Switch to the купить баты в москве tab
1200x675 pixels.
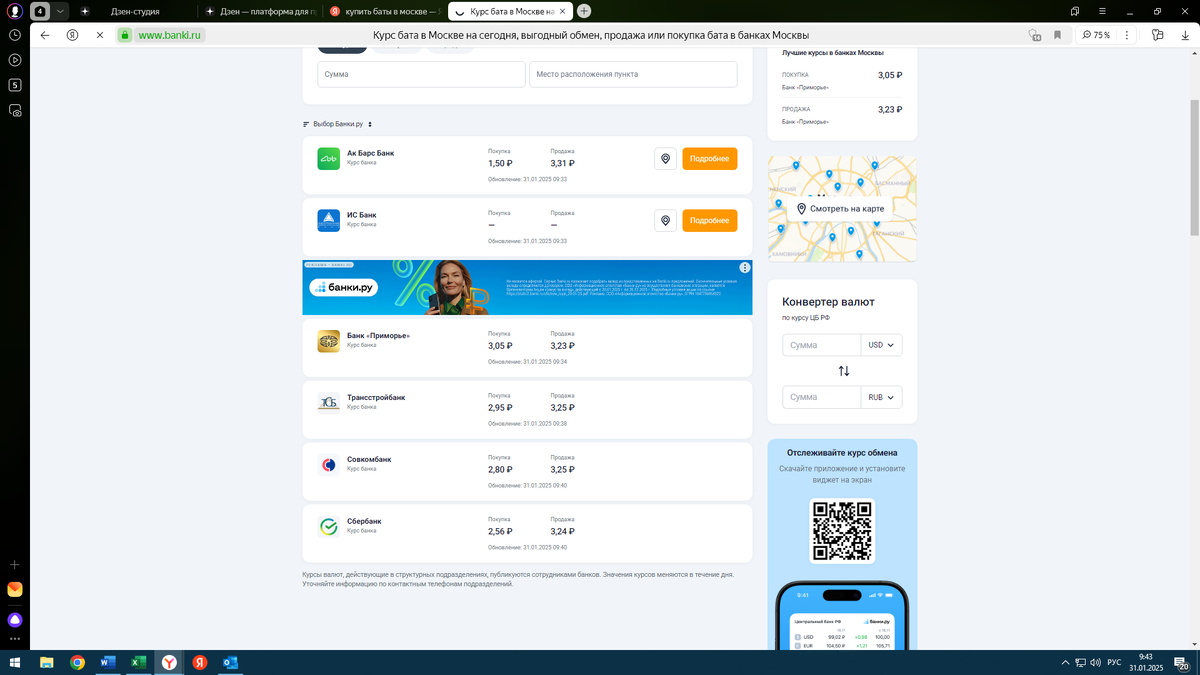coord(384,11)
